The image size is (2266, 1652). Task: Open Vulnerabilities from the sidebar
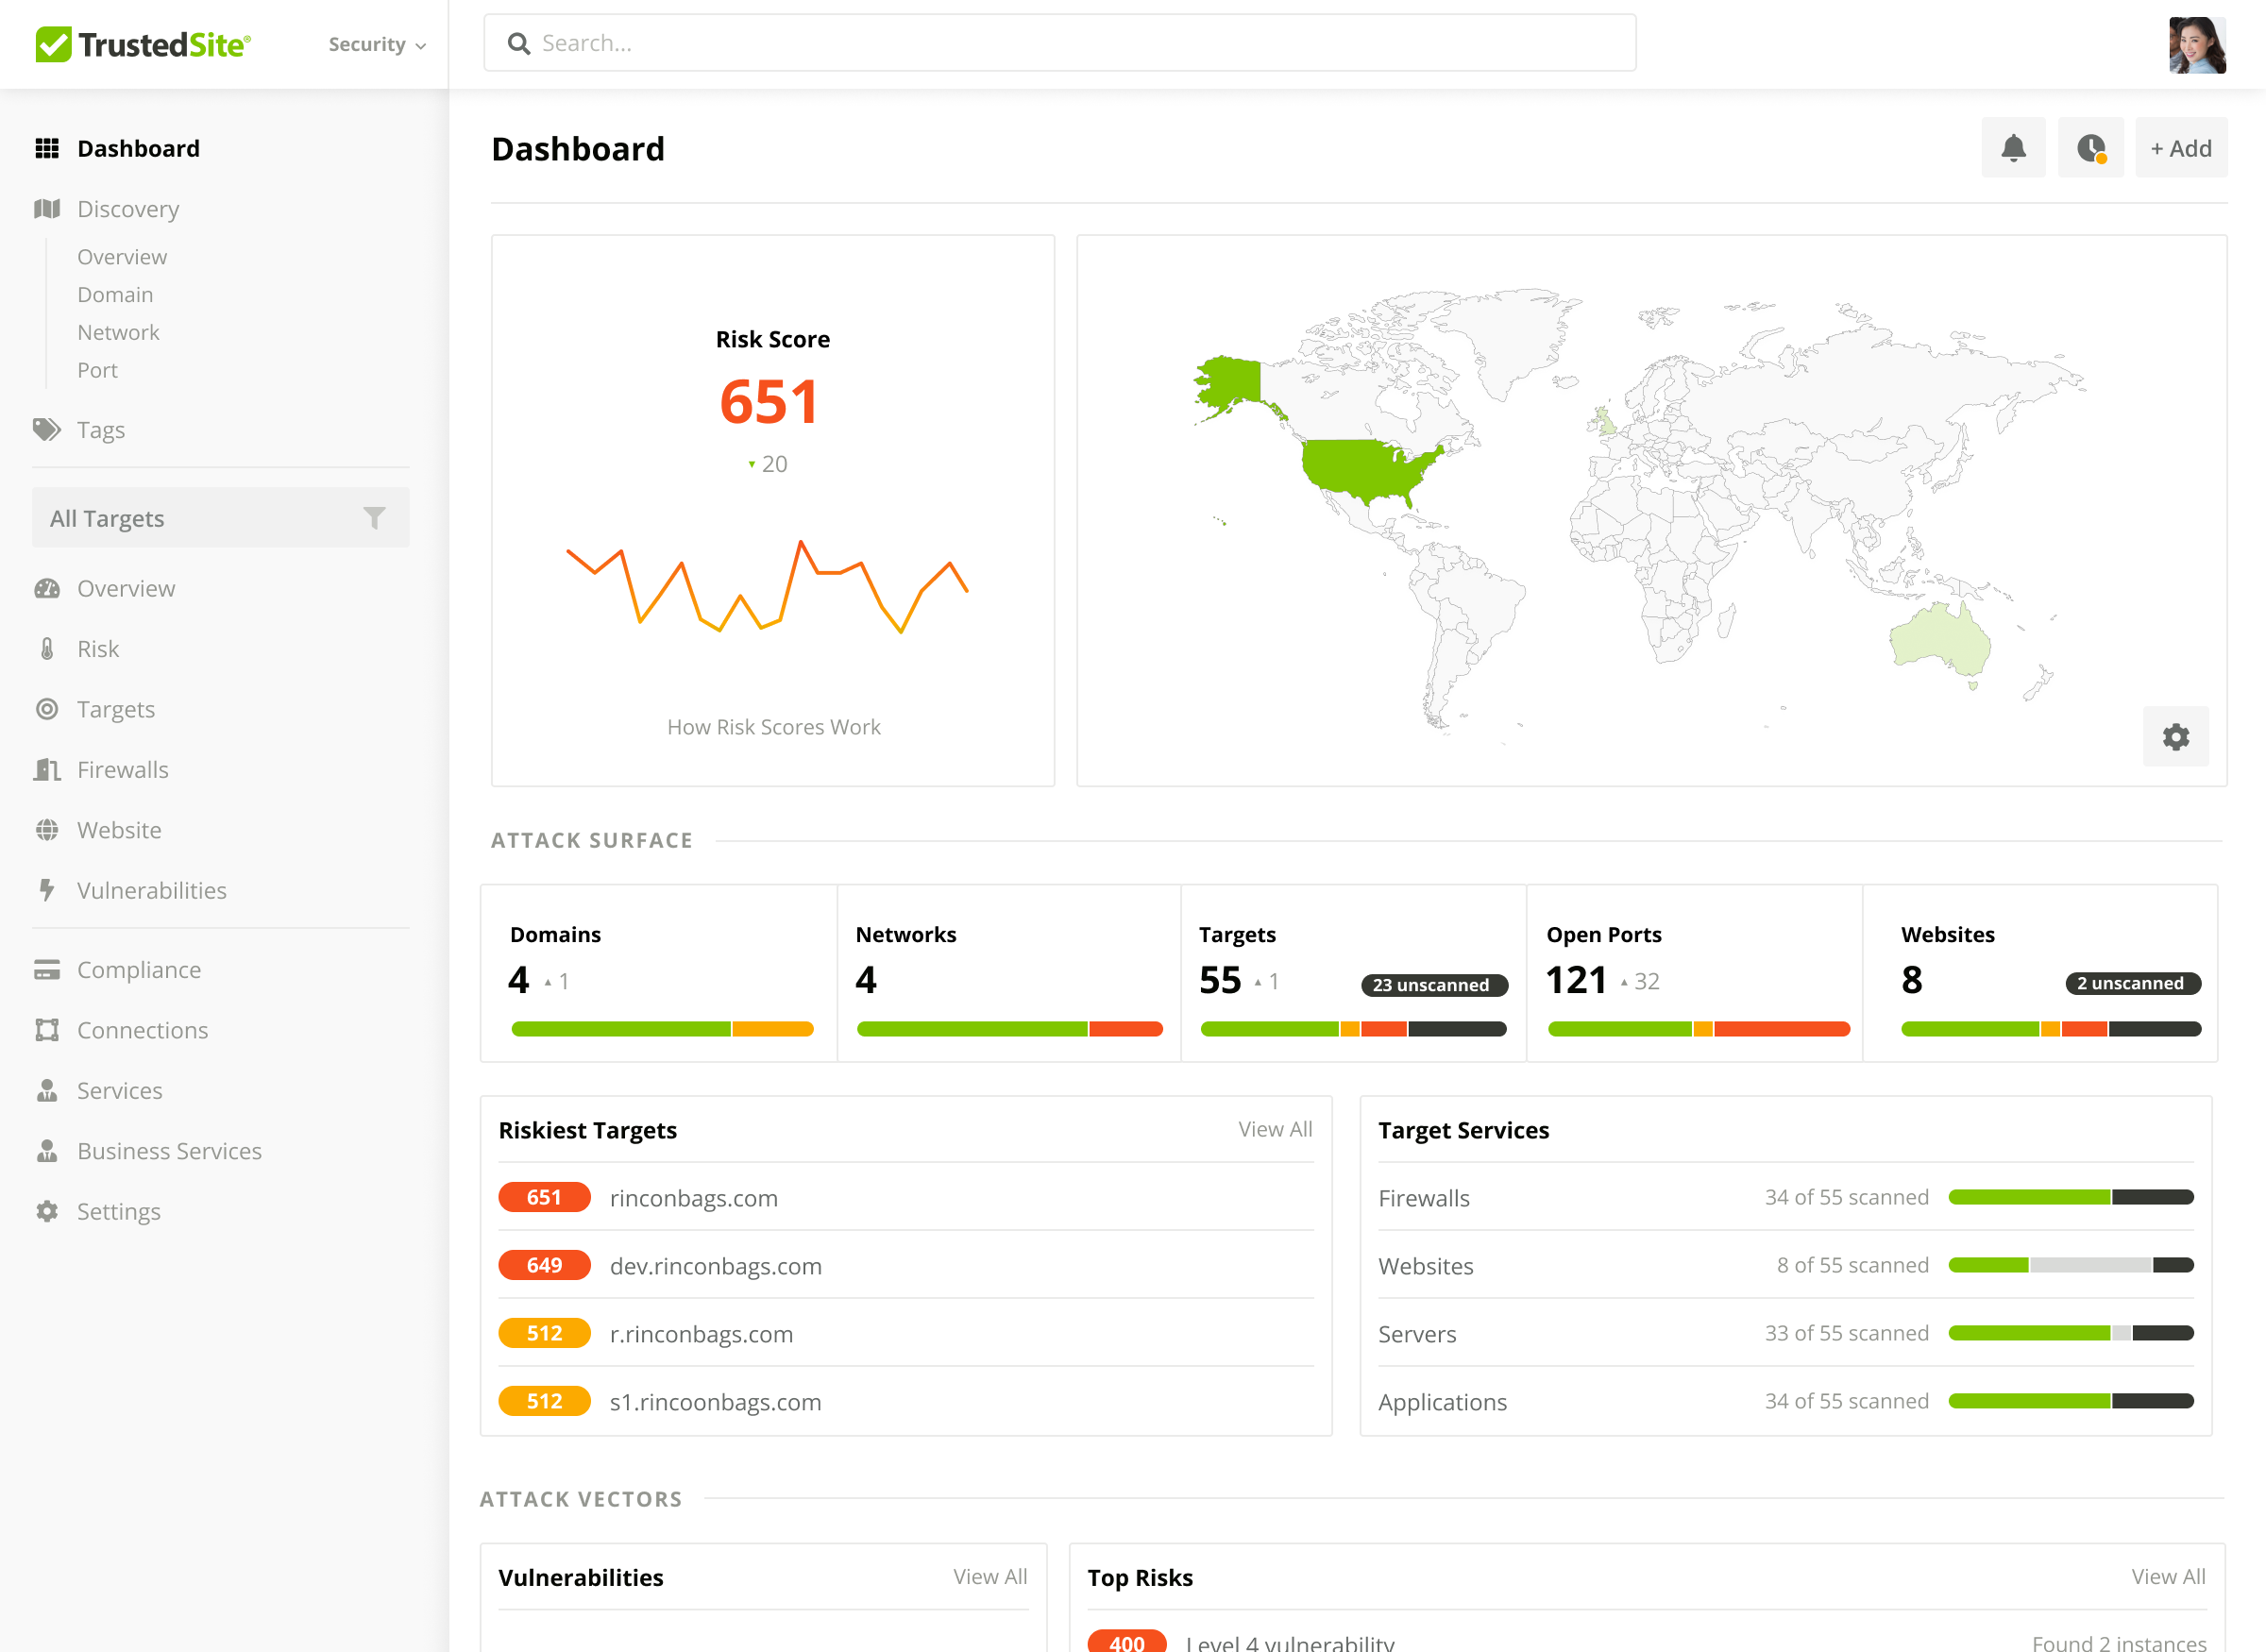pyautogui.click(x=151, y=890)
